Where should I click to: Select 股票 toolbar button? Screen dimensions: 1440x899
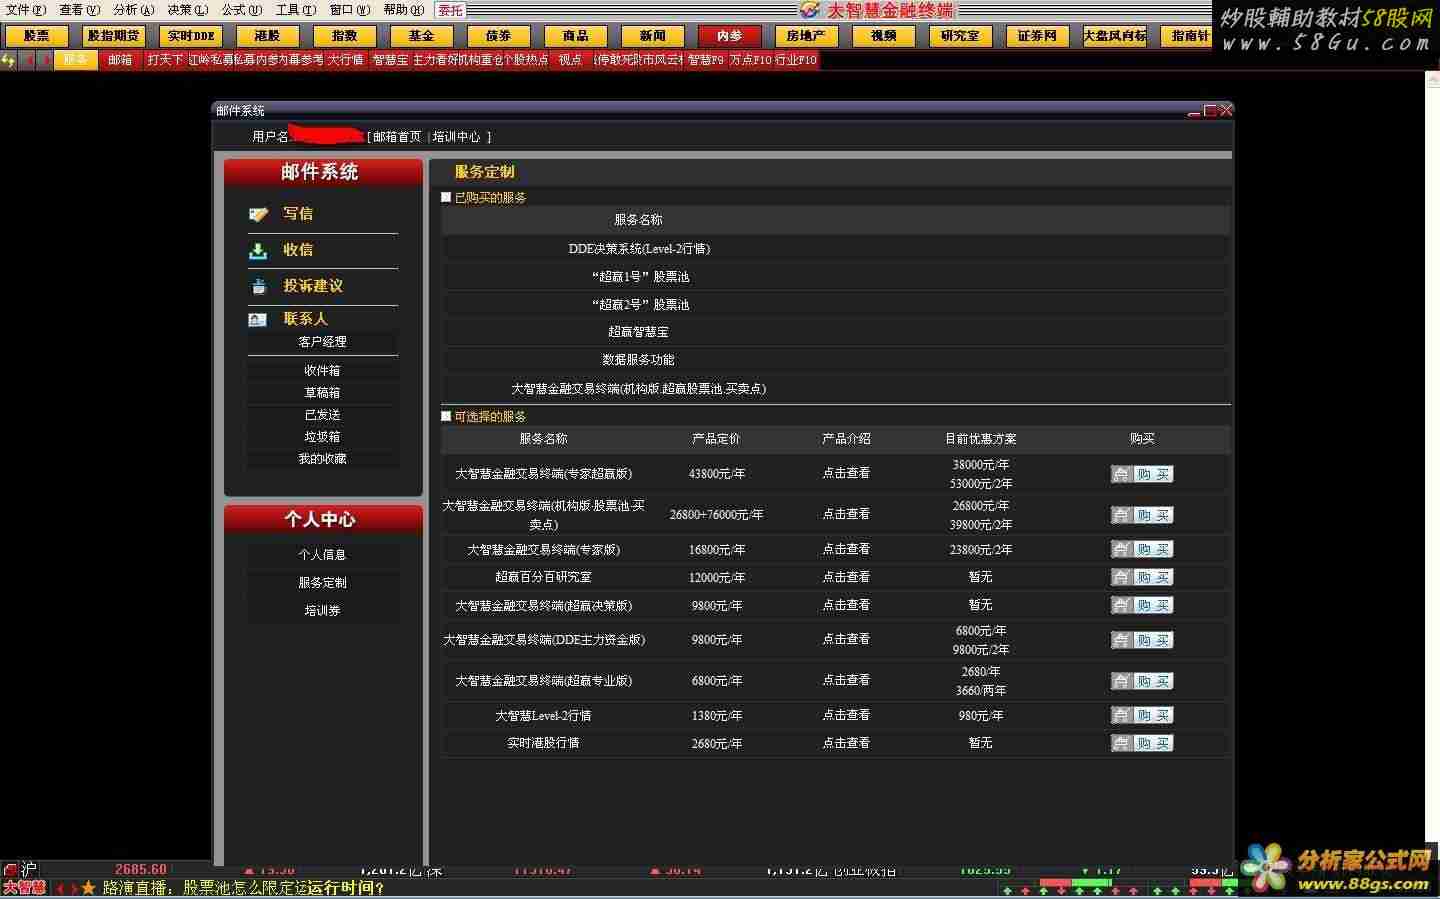37,36
